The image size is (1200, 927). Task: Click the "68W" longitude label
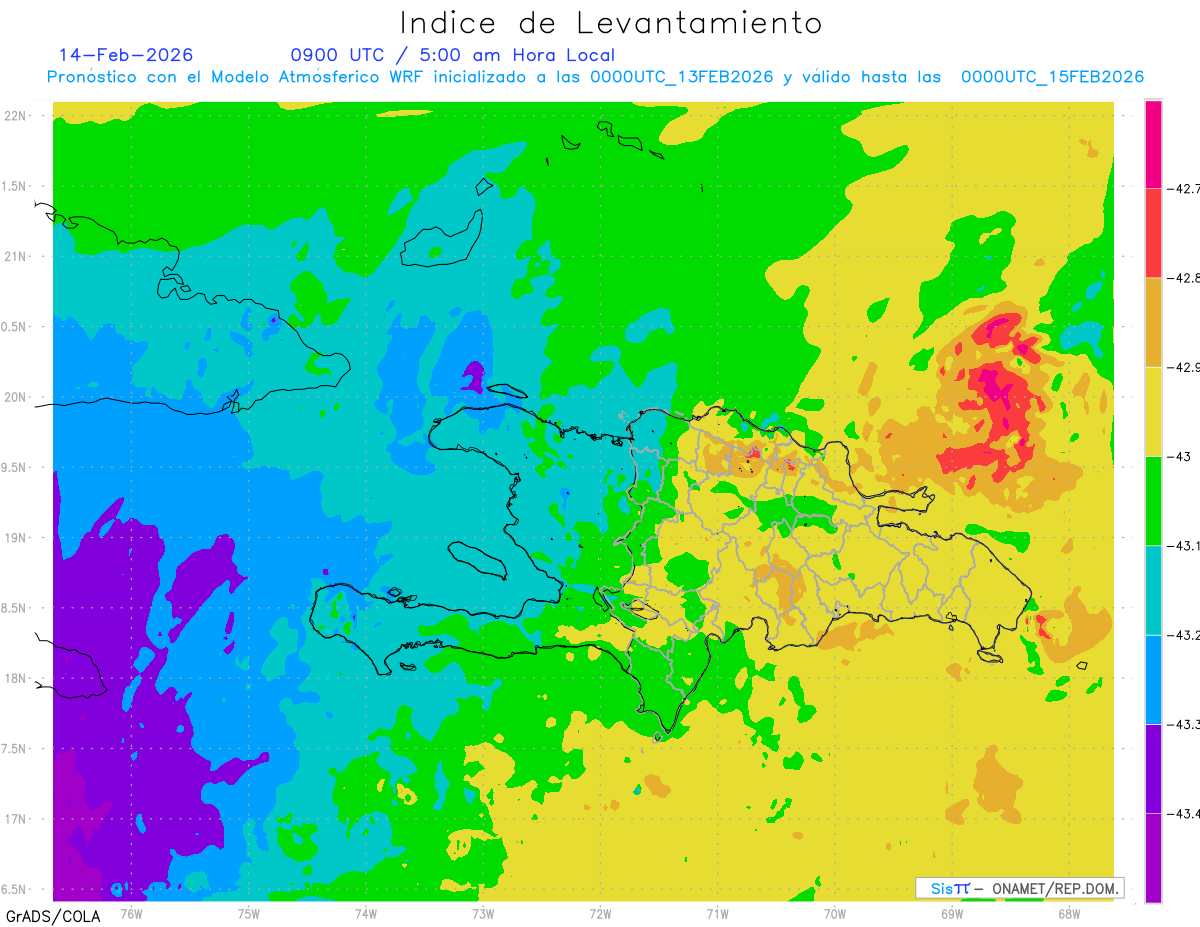coord(1068,913)
